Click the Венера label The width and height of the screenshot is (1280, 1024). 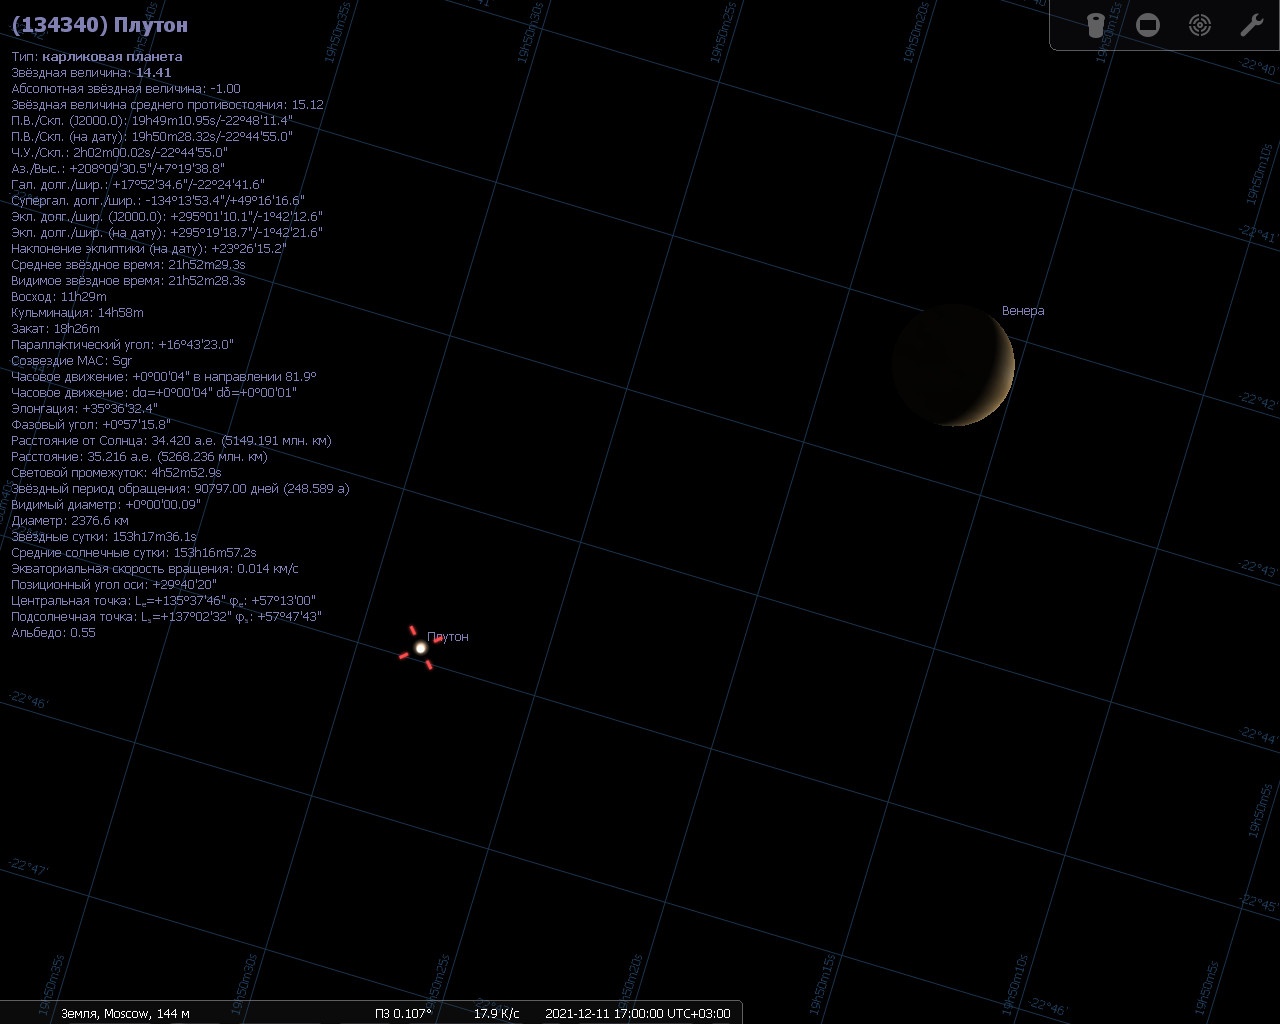pyautogui.click(x=1023, y=311)
